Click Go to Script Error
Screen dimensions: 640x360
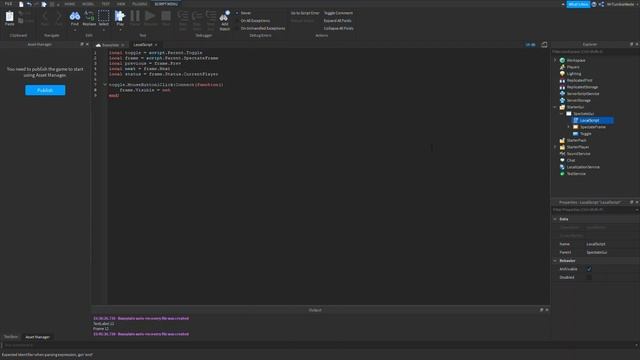click(x=305, y=13)
